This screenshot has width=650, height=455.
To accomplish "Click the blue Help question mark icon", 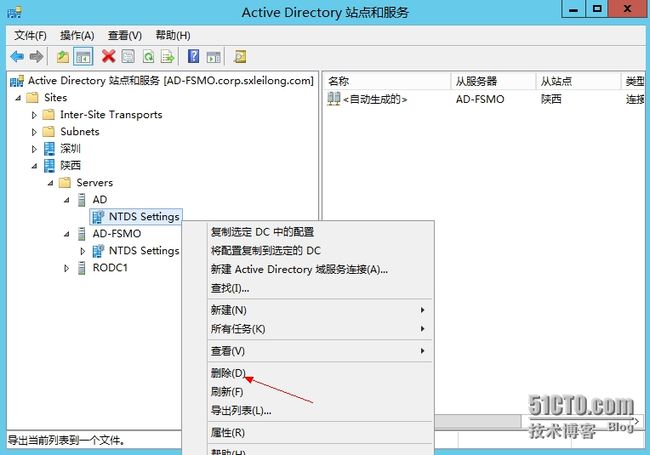I will [194, 56].
